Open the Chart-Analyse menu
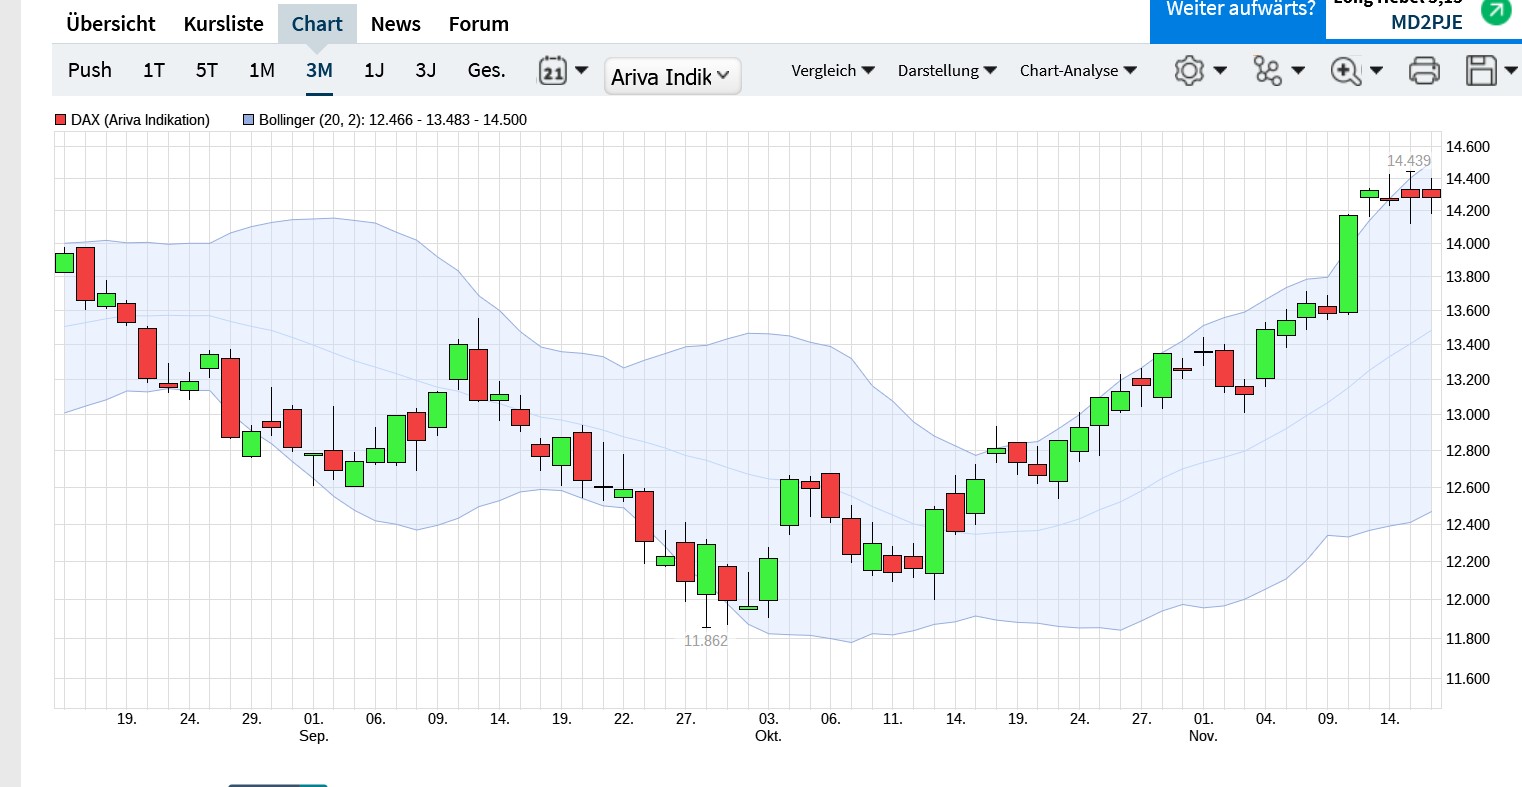This screenshot has height=787, width=1522. click(1078, 70)
